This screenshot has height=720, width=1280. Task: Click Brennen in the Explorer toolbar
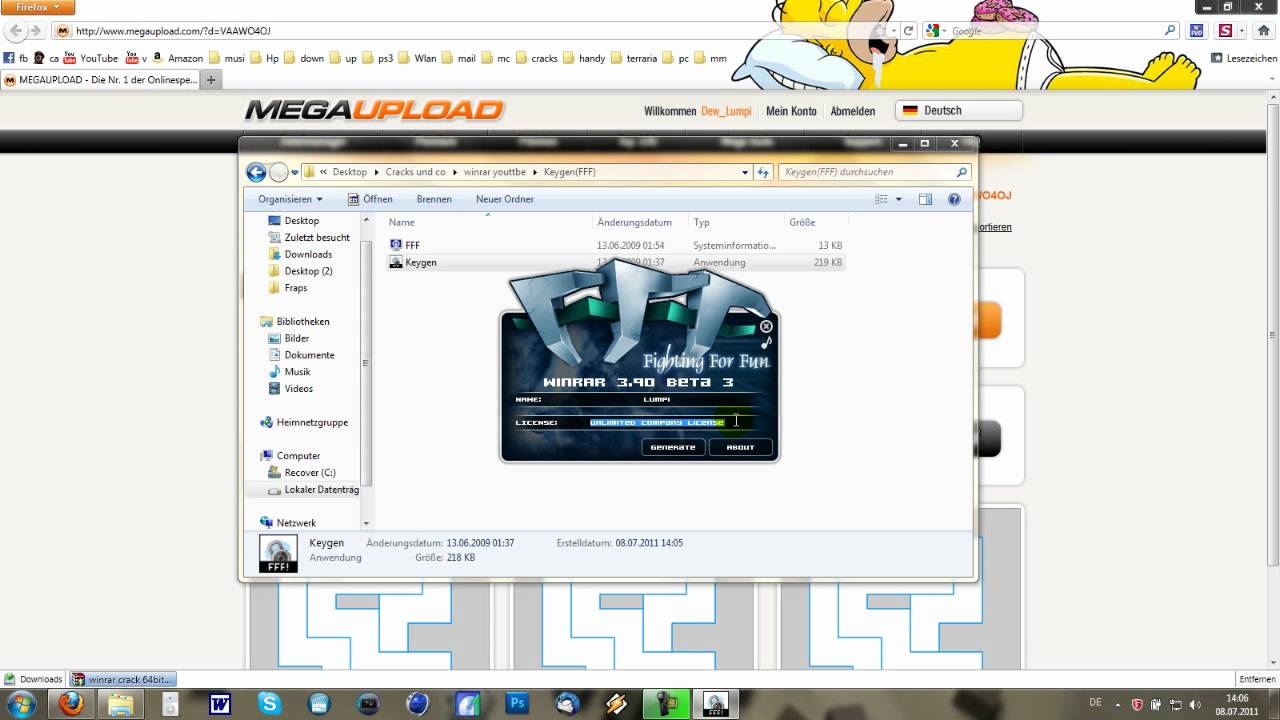point(434,199)
